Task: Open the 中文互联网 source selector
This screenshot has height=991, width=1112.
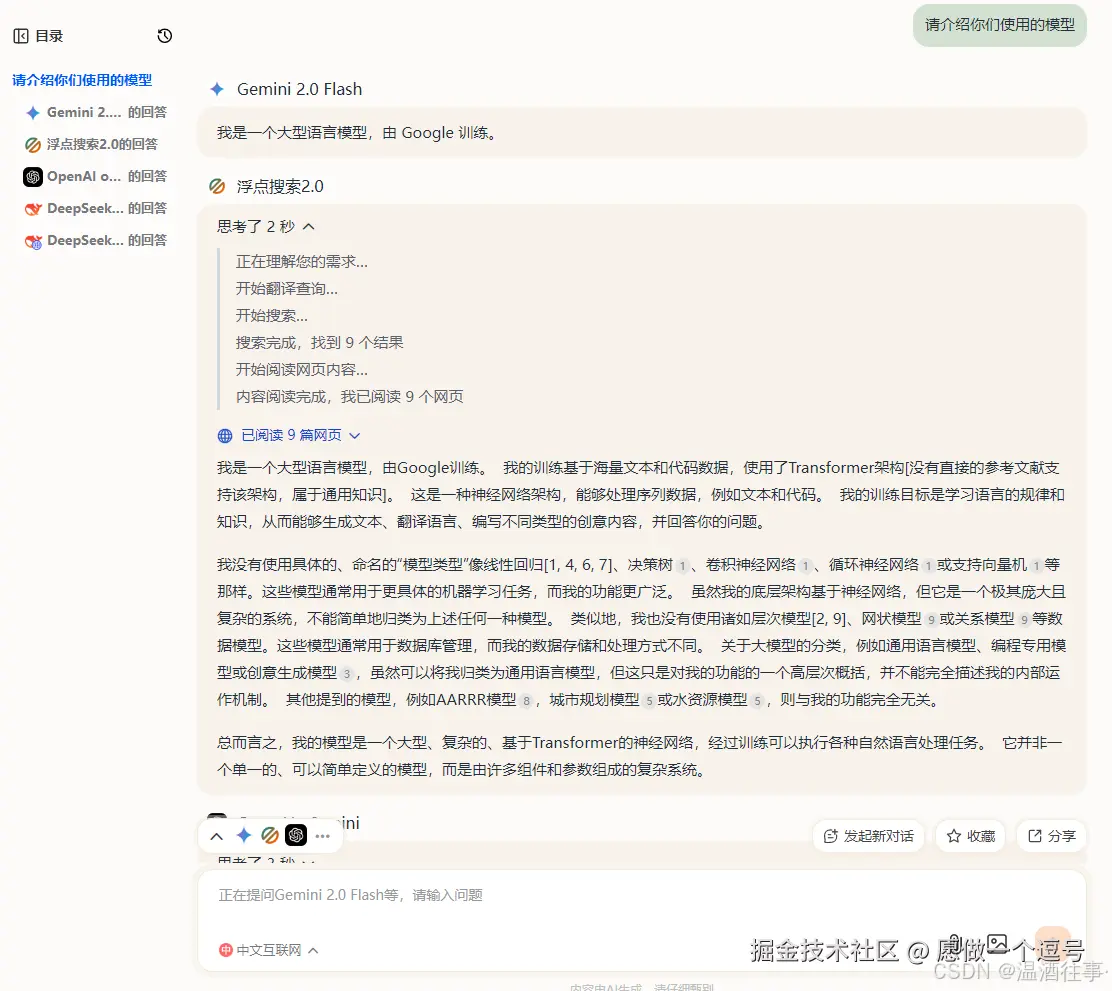Action: (266, 950)
